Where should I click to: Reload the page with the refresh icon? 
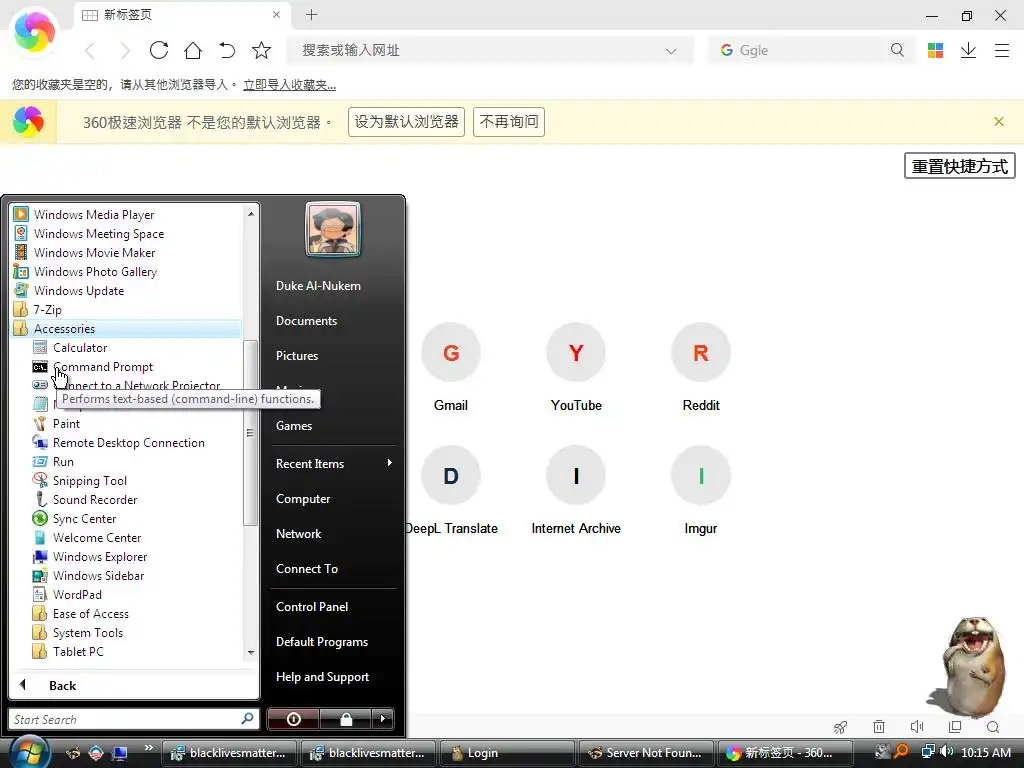(159, 50)
